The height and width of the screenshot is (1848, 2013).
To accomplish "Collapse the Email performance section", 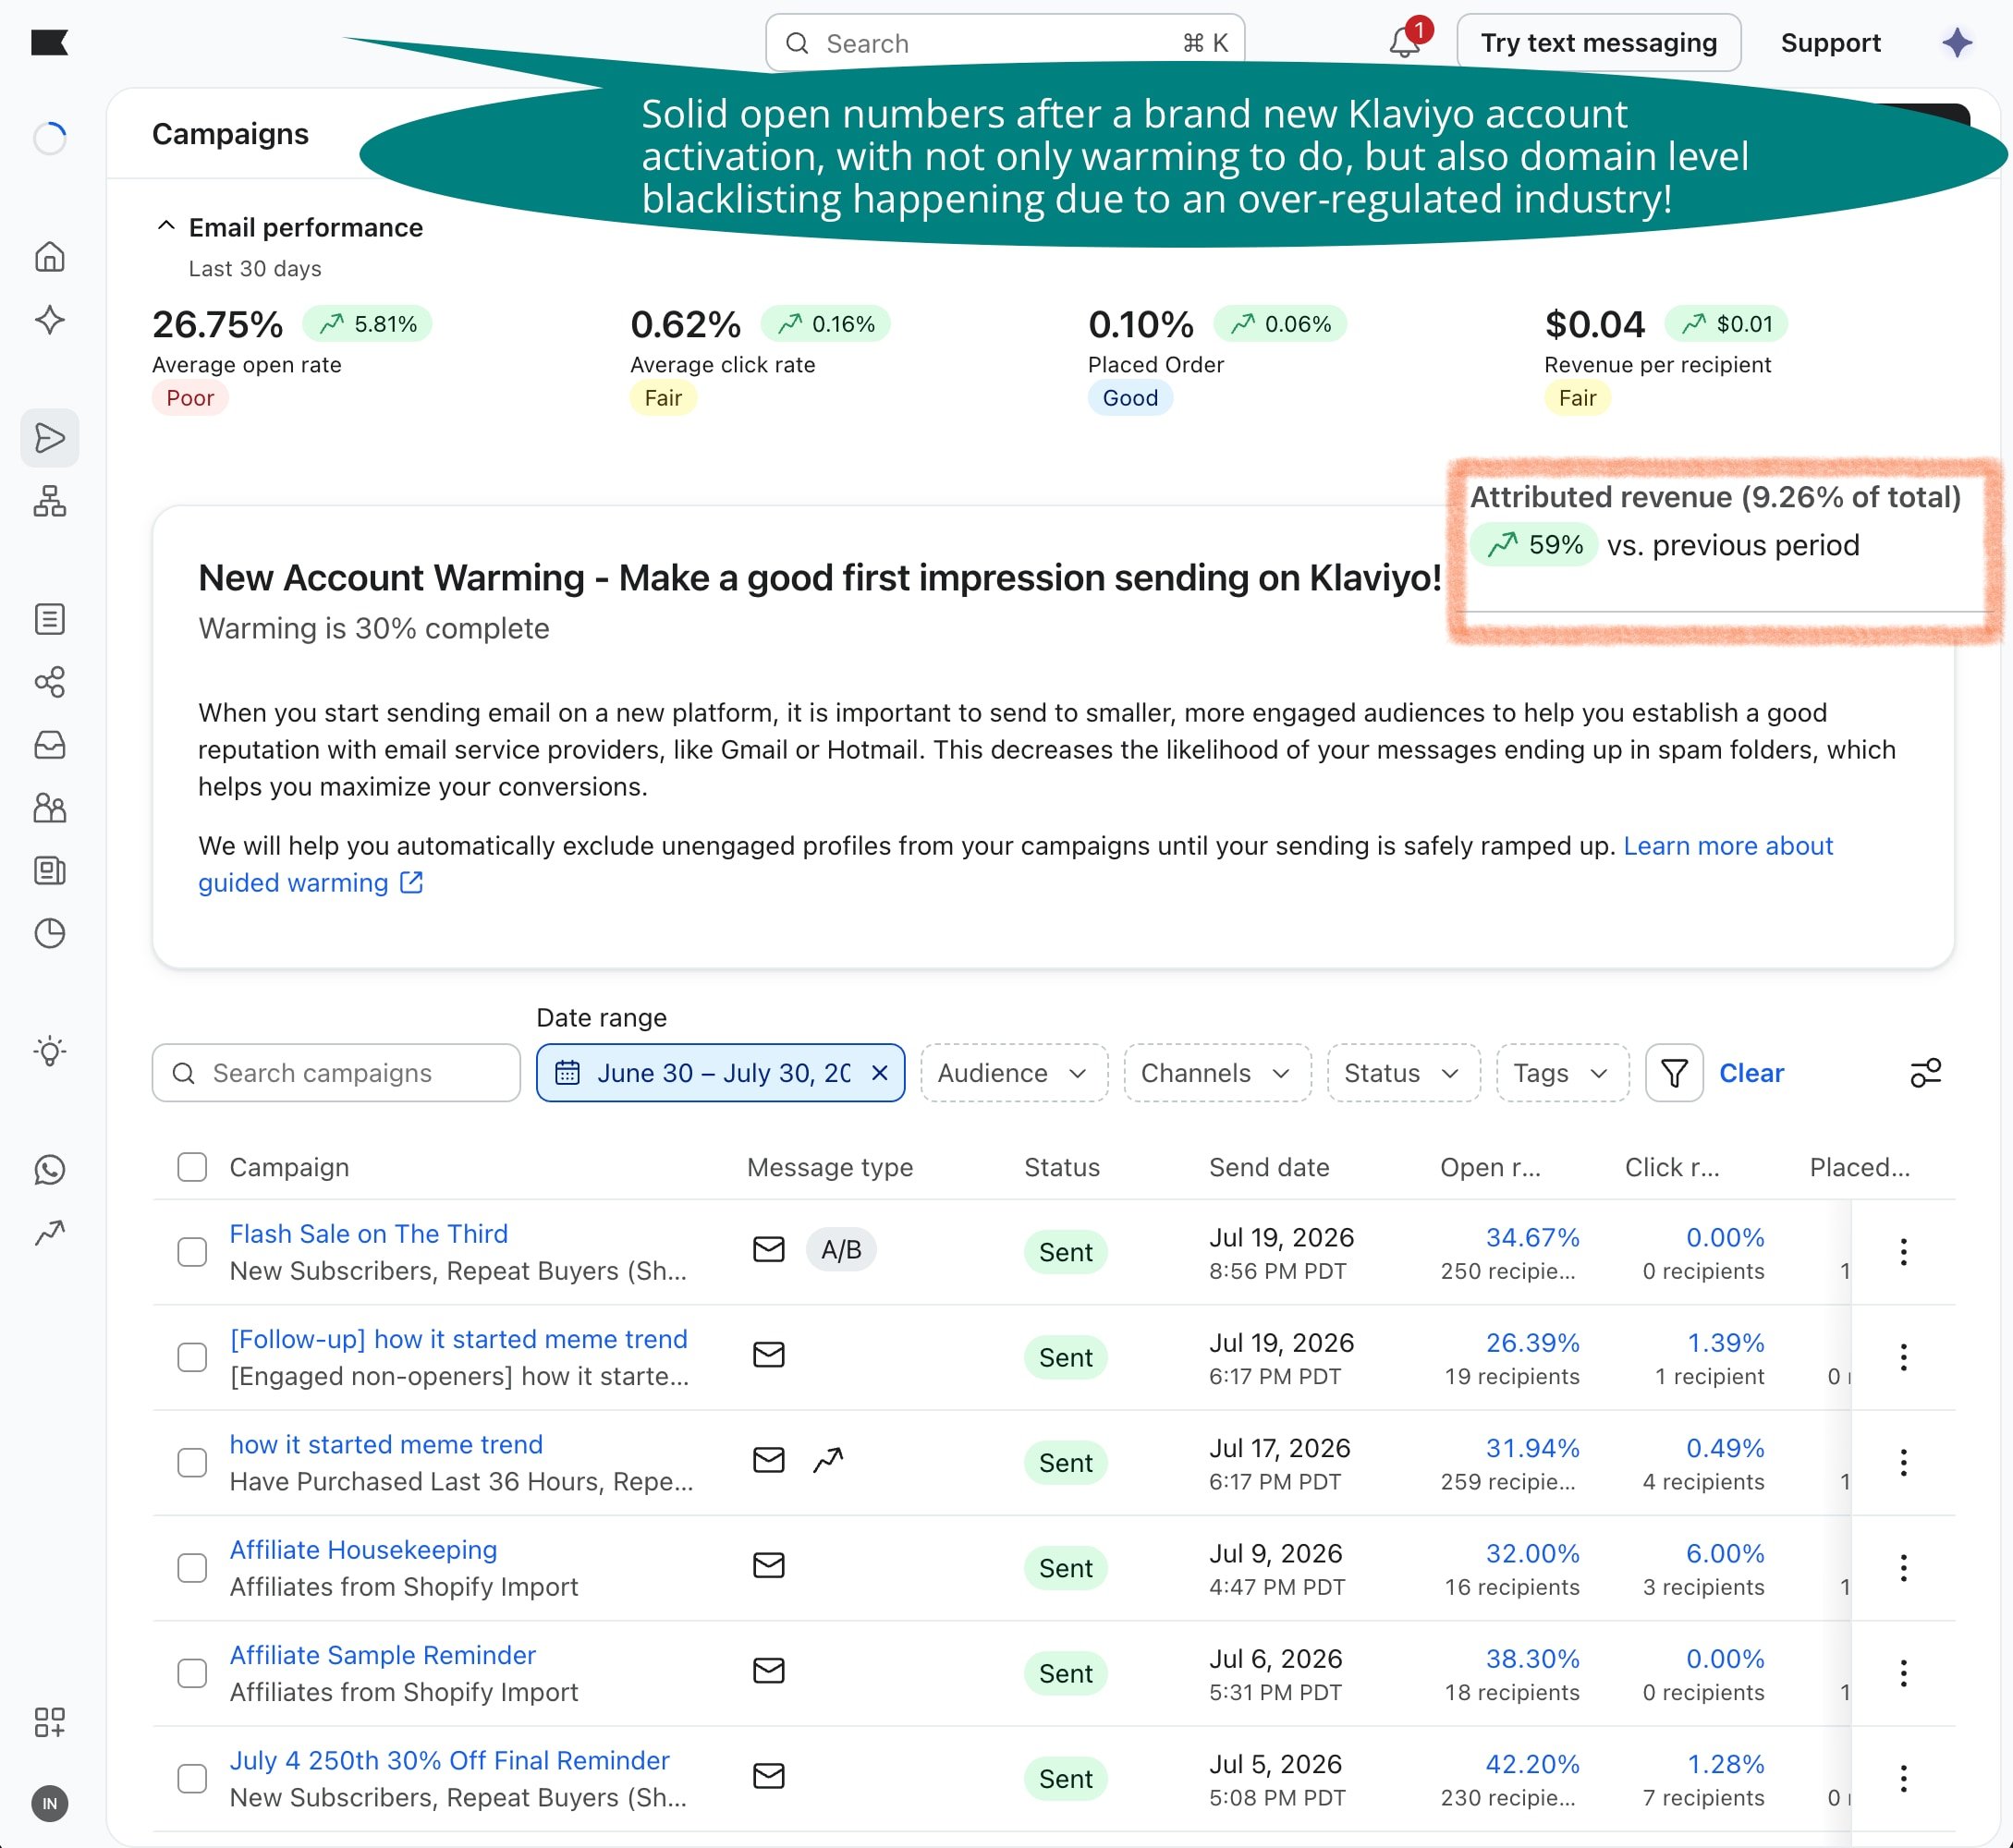I will coord(167,227).
